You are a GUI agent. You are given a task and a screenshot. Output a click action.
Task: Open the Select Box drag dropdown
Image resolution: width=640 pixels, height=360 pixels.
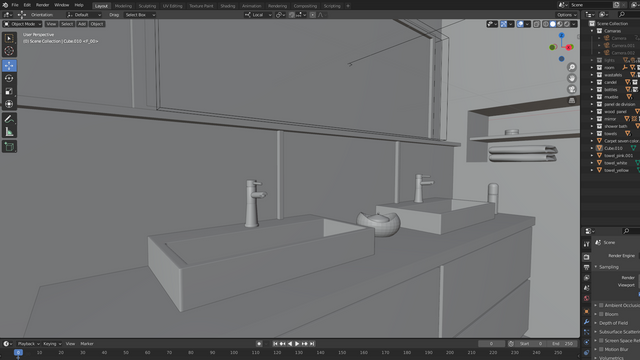tap(139, 15)
